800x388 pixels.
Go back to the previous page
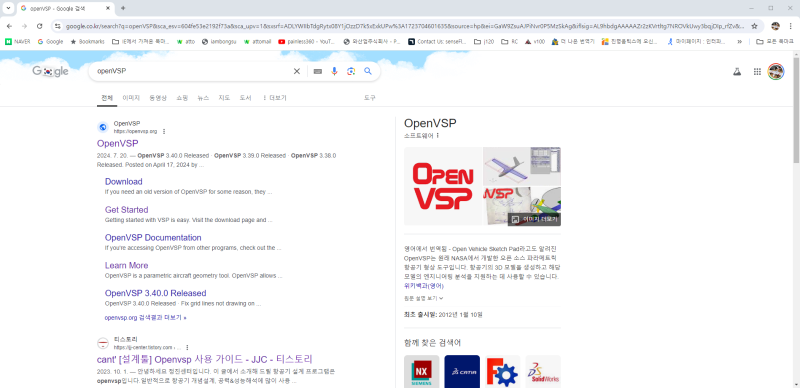(x=10, y=26)
